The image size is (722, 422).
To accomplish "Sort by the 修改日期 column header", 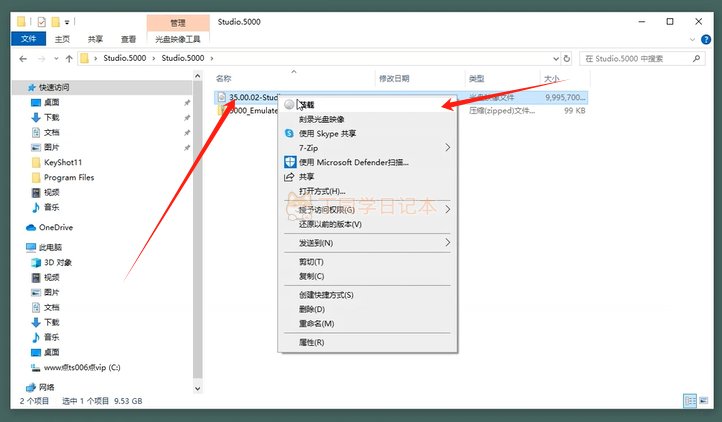I will click(x=393, y=78).
